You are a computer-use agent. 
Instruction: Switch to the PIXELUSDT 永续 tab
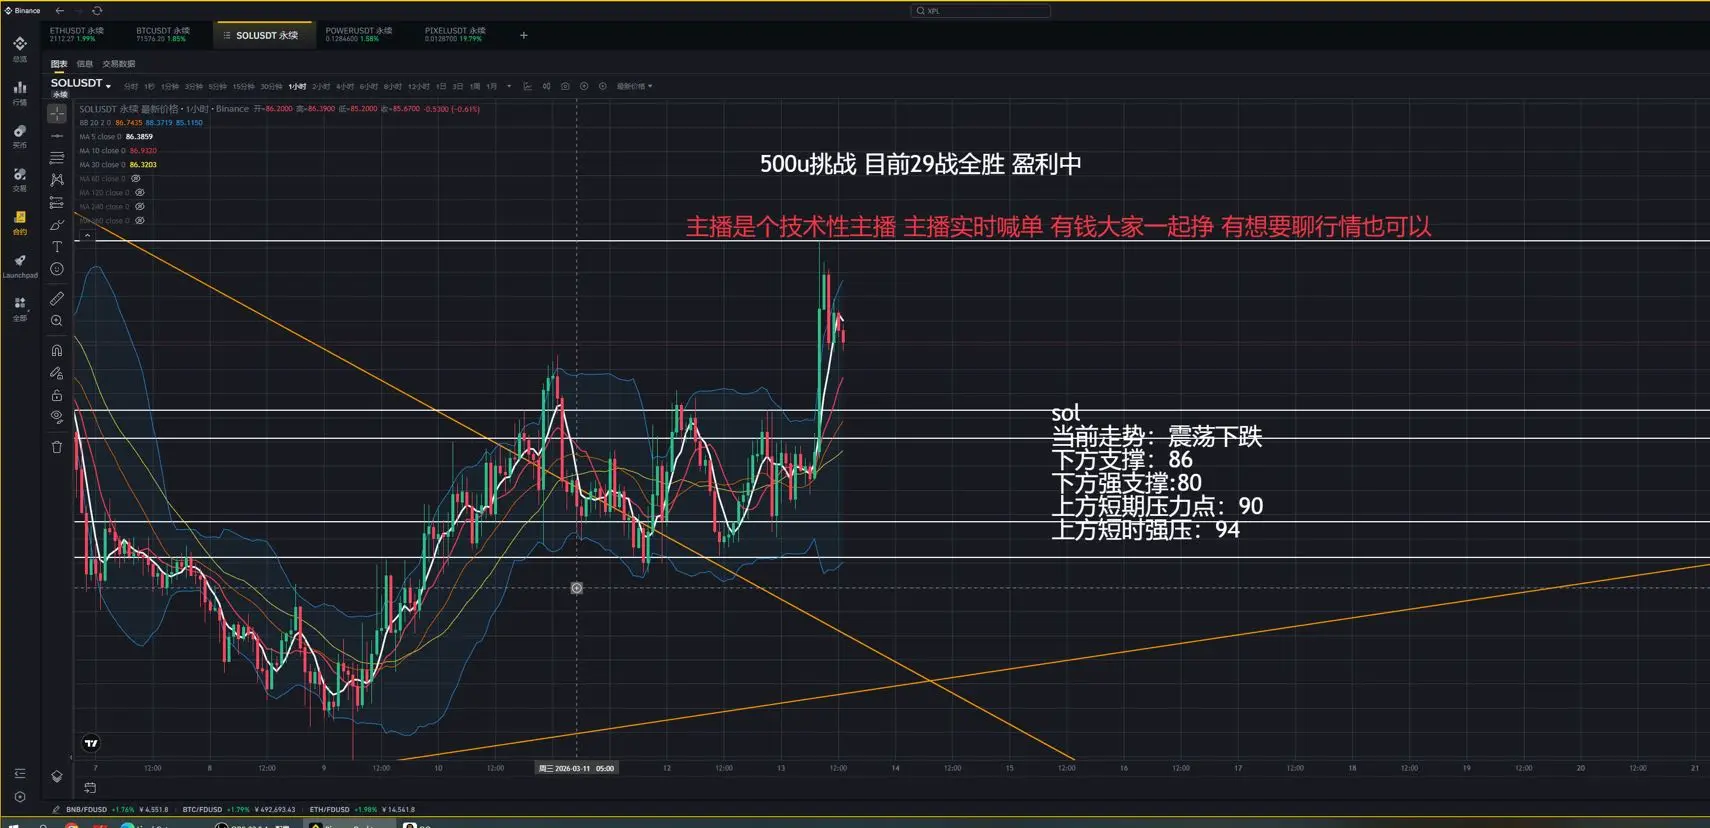click(455, 34)
